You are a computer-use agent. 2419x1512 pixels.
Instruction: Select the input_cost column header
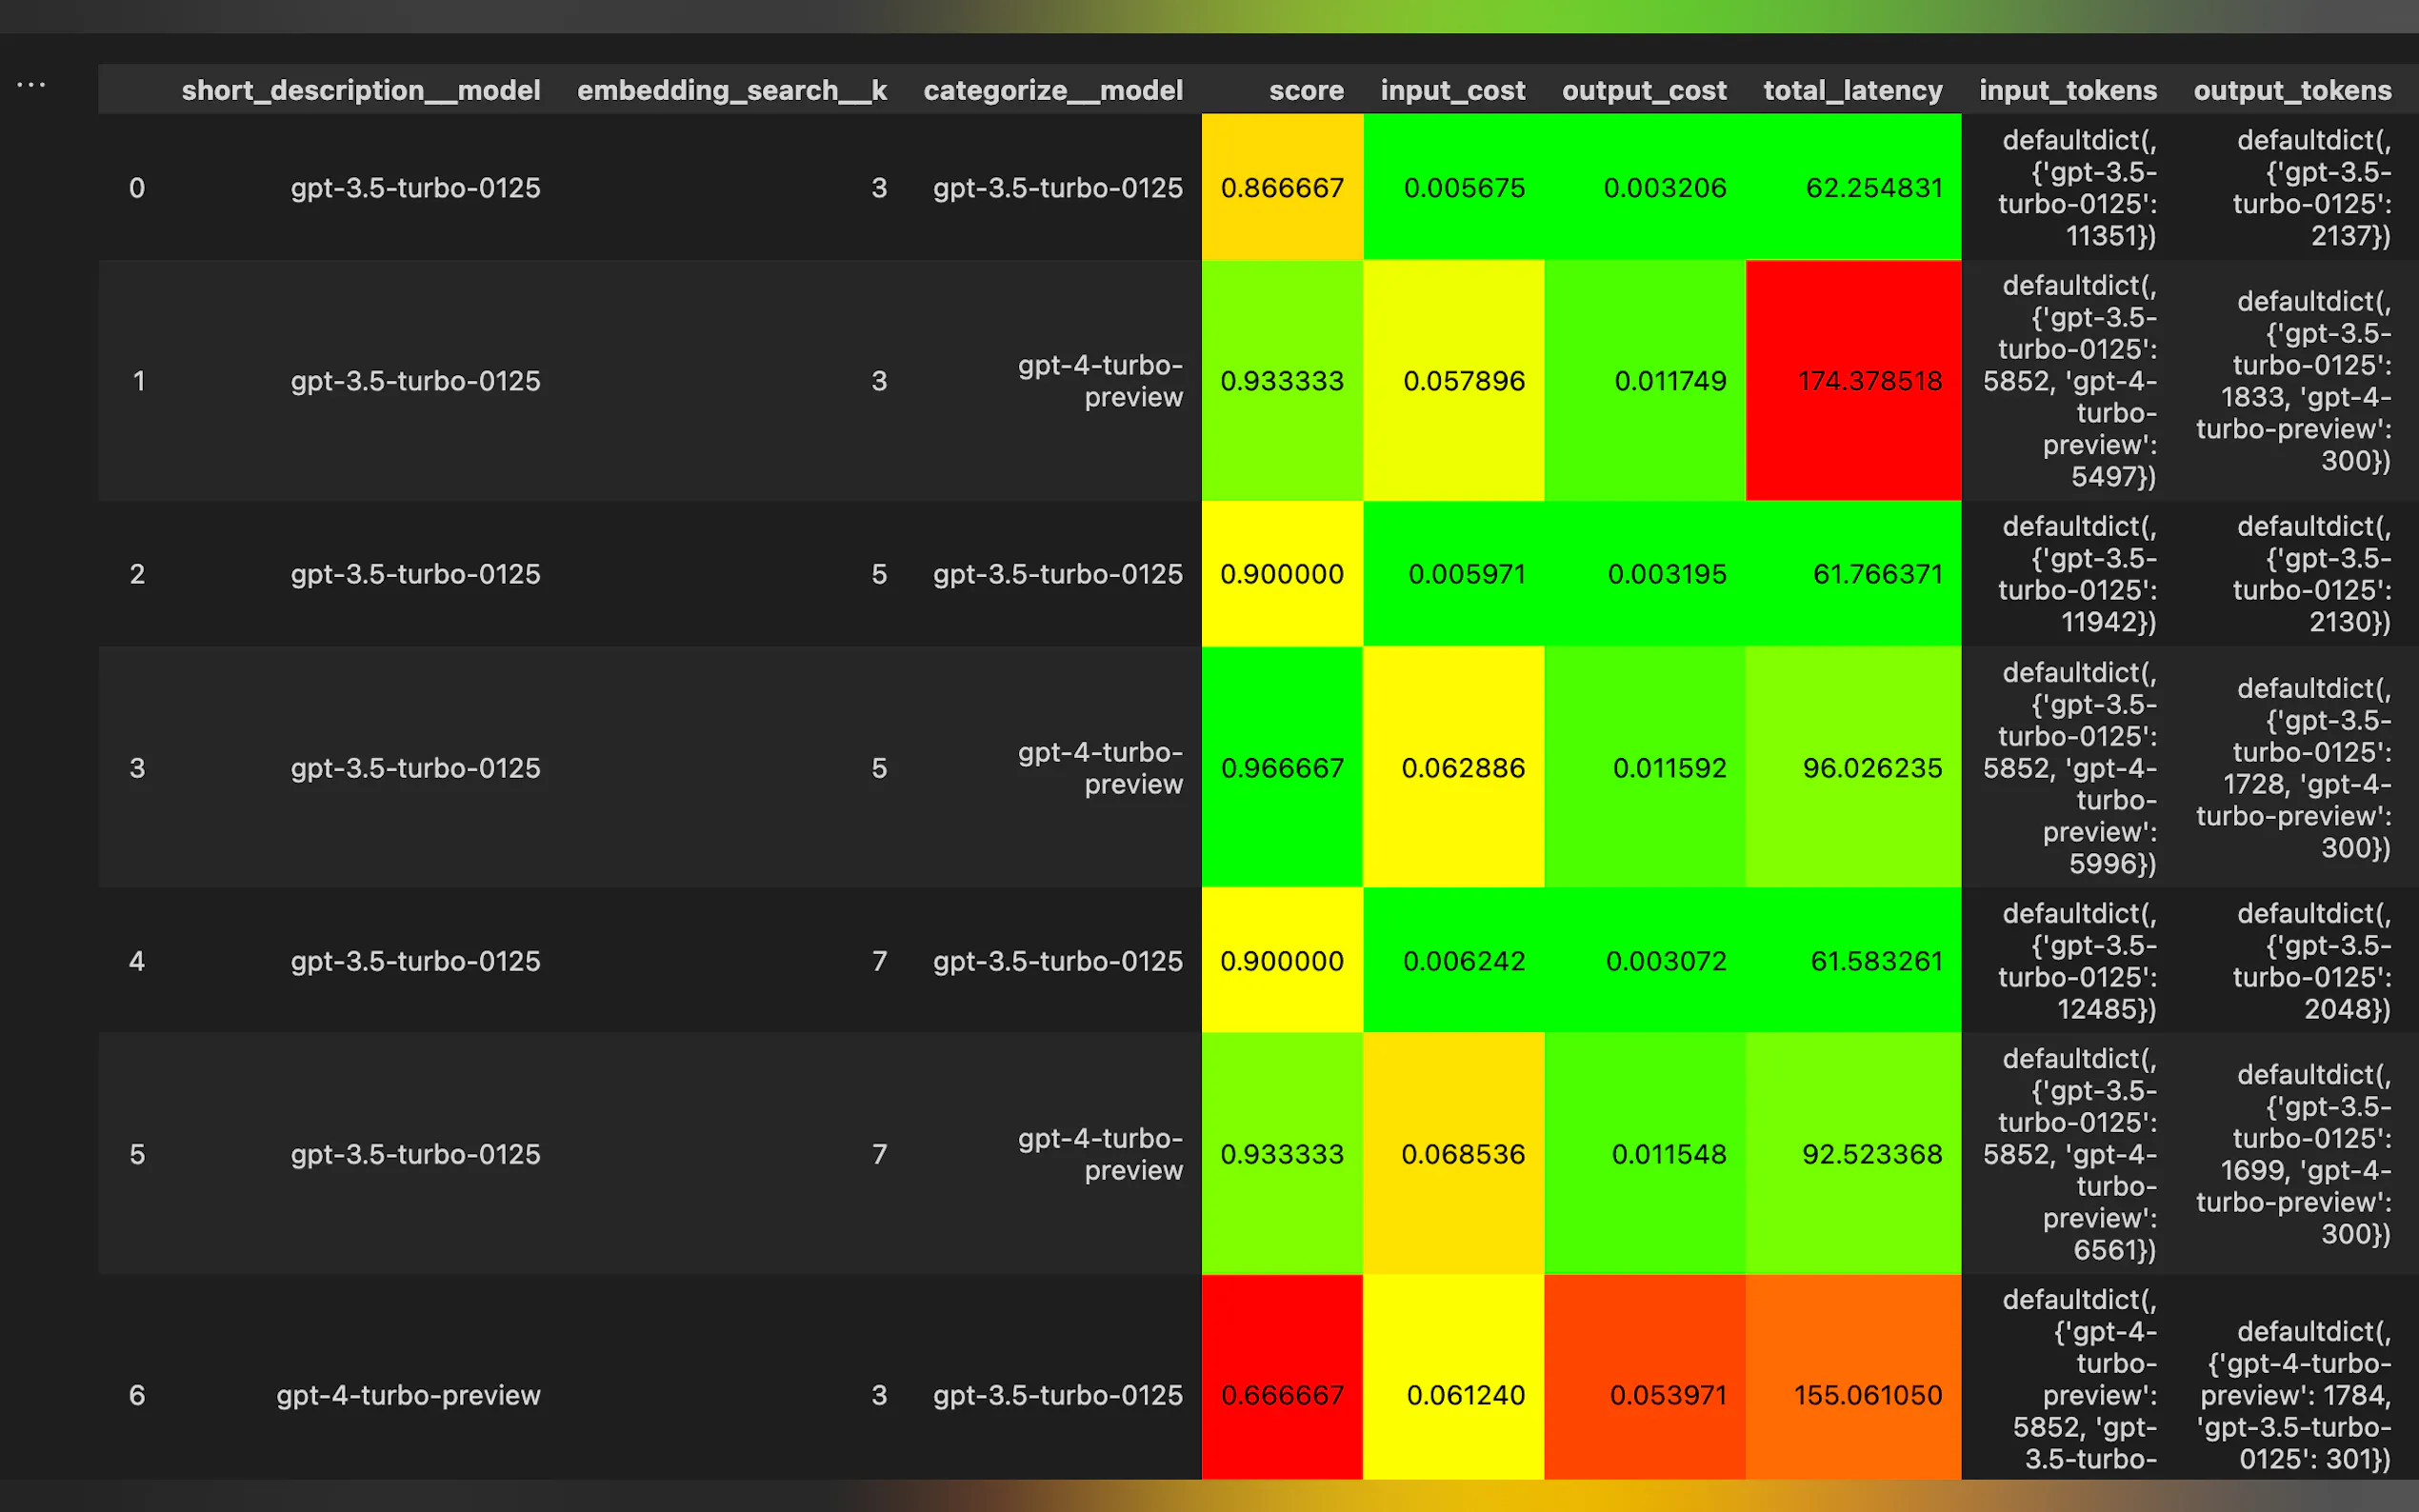point(1452,90)
